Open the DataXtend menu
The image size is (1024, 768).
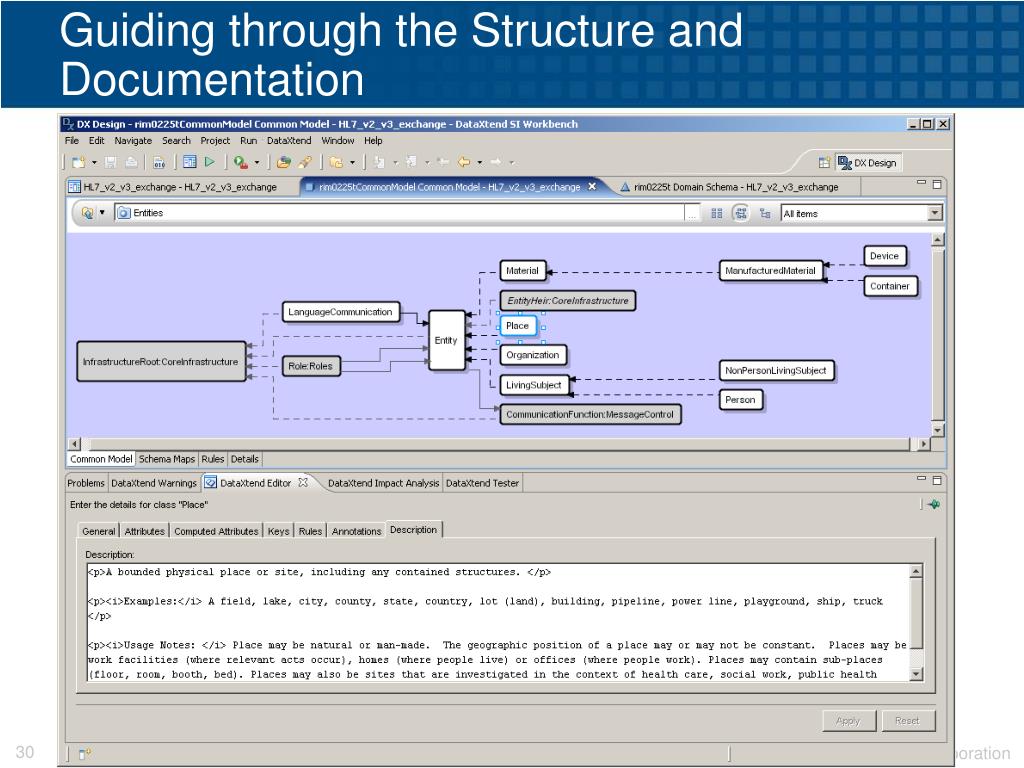[x=289, y=140]
